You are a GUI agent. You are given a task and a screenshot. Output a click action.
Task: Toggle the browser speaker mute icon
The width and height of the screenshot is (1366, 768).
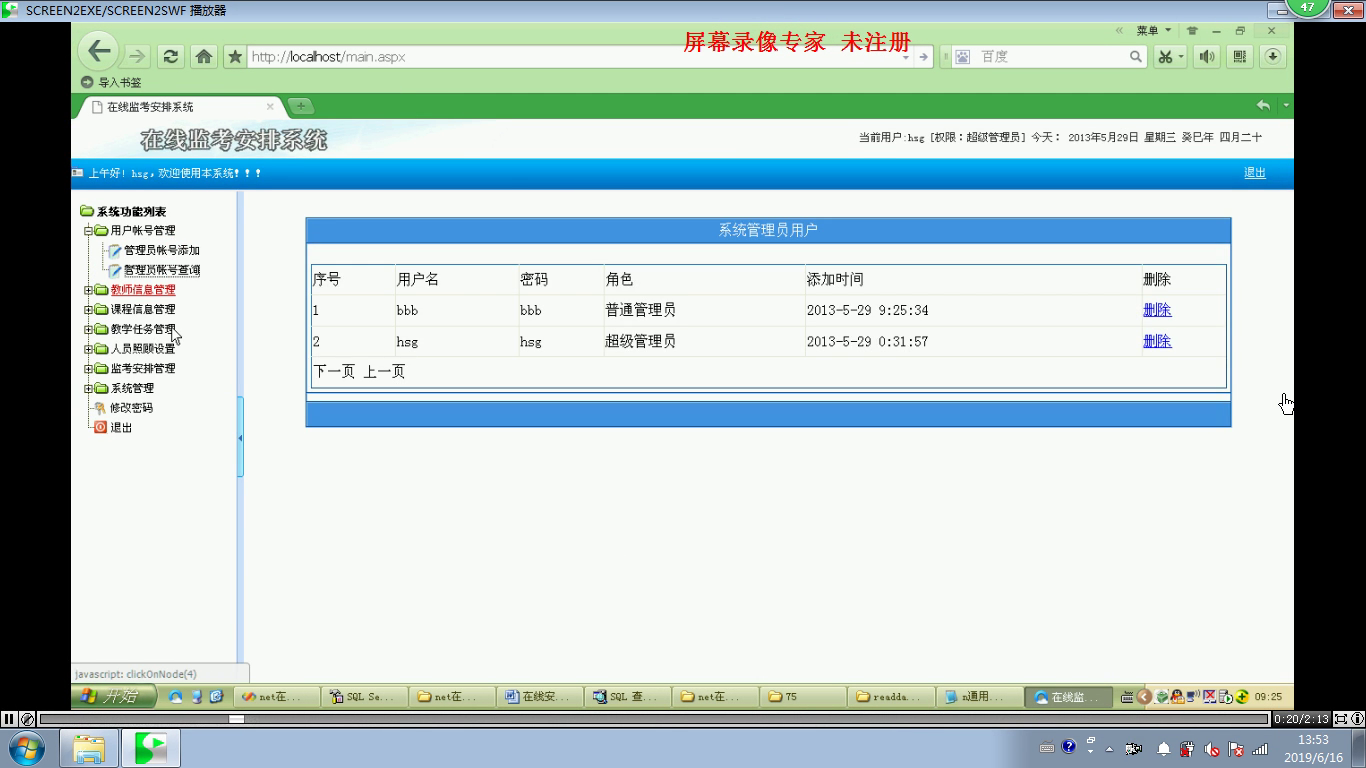[x=1207, y=57]
